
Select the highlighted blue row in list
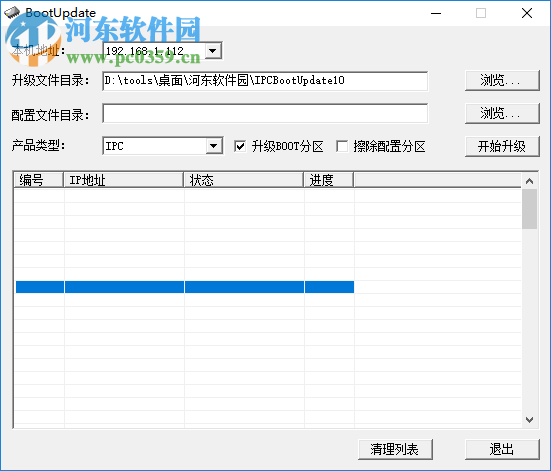pyautogui.click(x=185, y=287)
